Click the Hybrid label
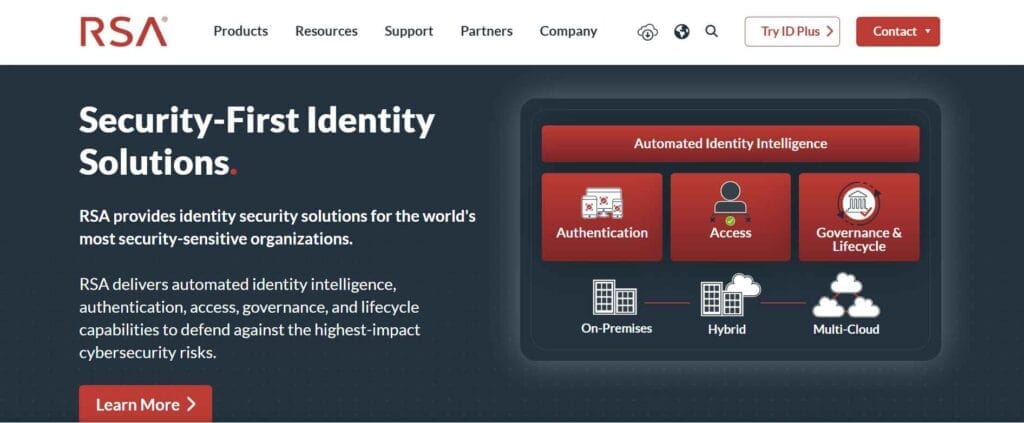The height and width of the screenshot is (423, 1024). [x=726, y=329]
